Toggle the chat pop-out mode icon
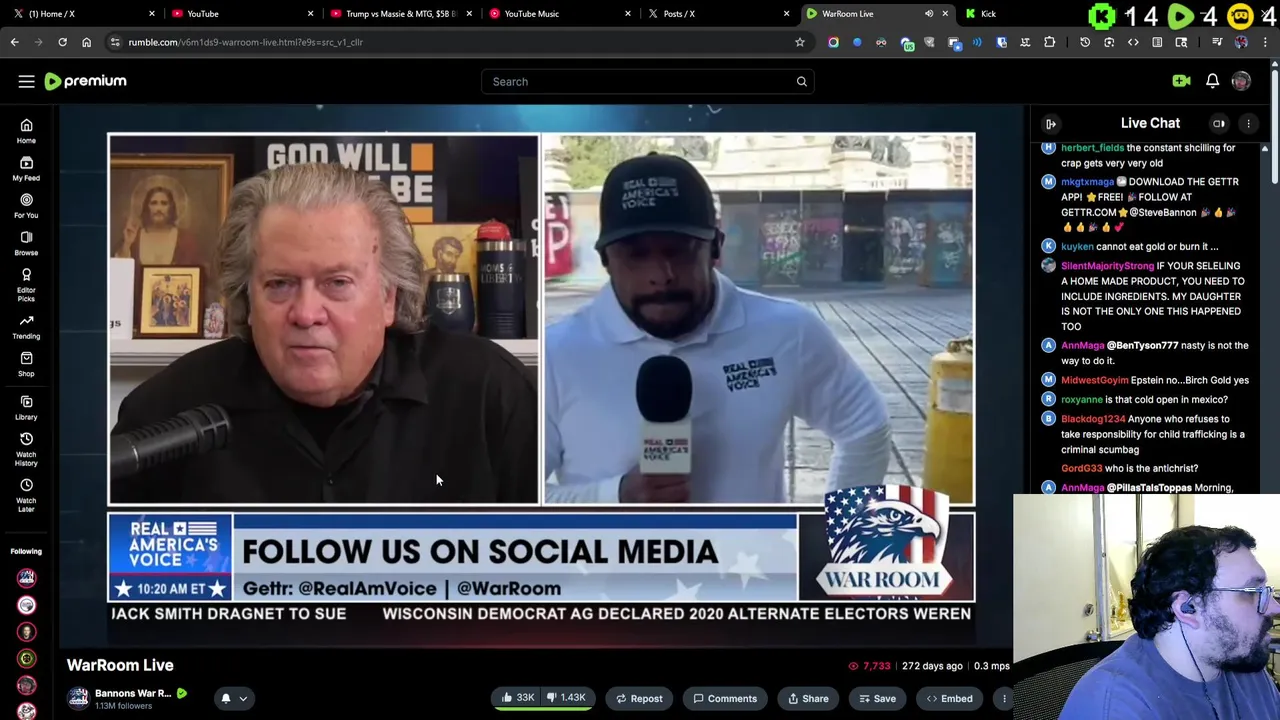 1219,124
